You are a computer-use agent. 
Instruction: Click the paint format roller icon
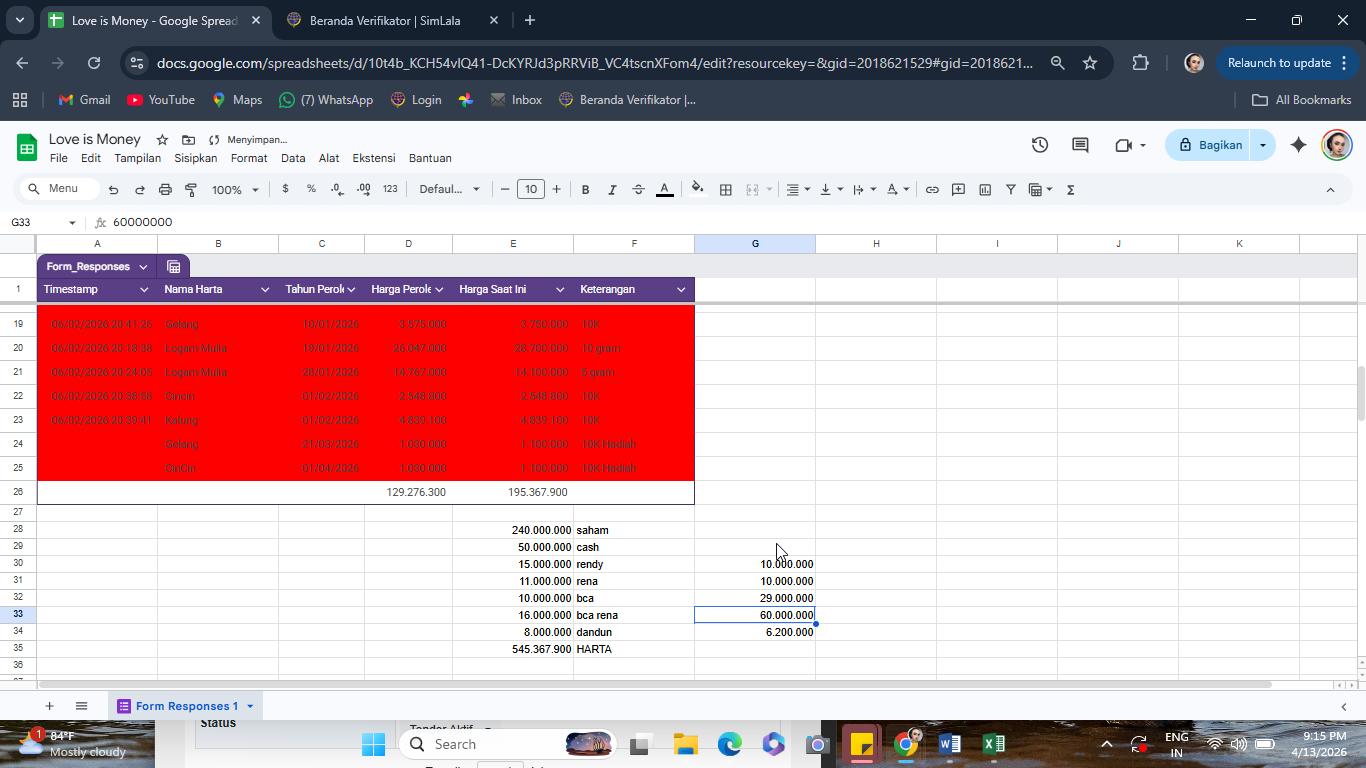coord(191,189)
